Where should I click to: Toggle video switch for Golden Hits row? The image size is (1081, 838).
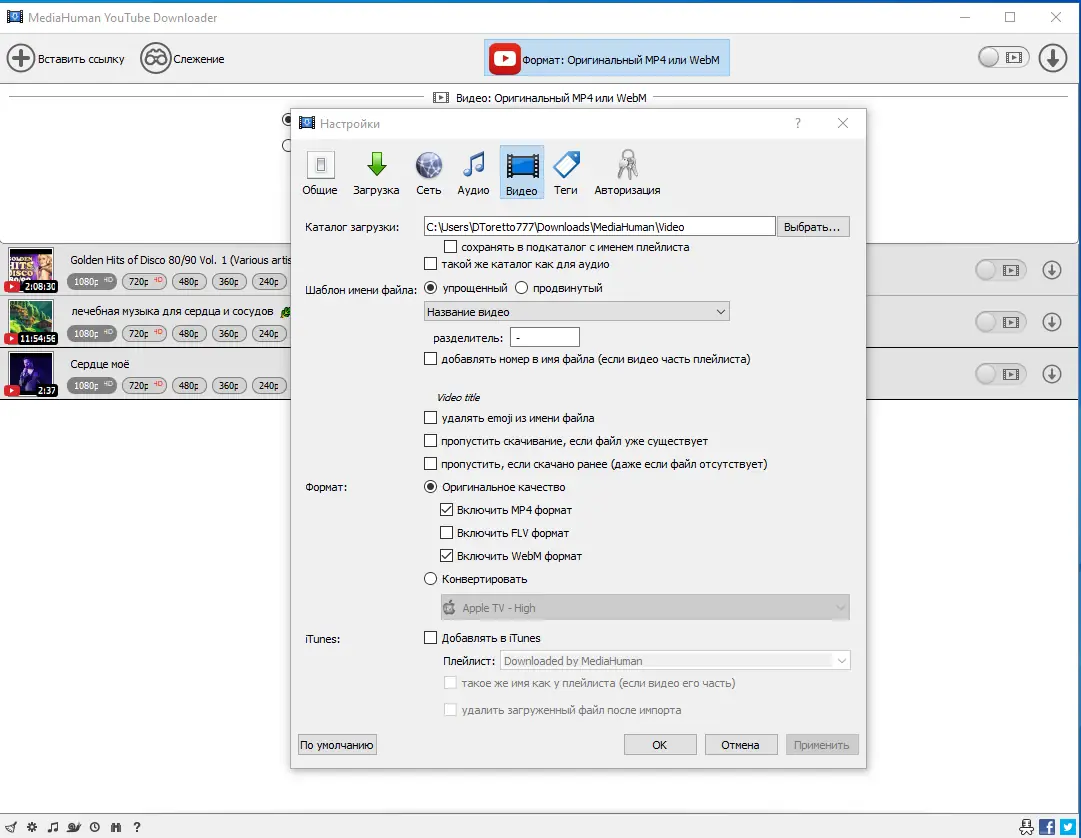1001,270
